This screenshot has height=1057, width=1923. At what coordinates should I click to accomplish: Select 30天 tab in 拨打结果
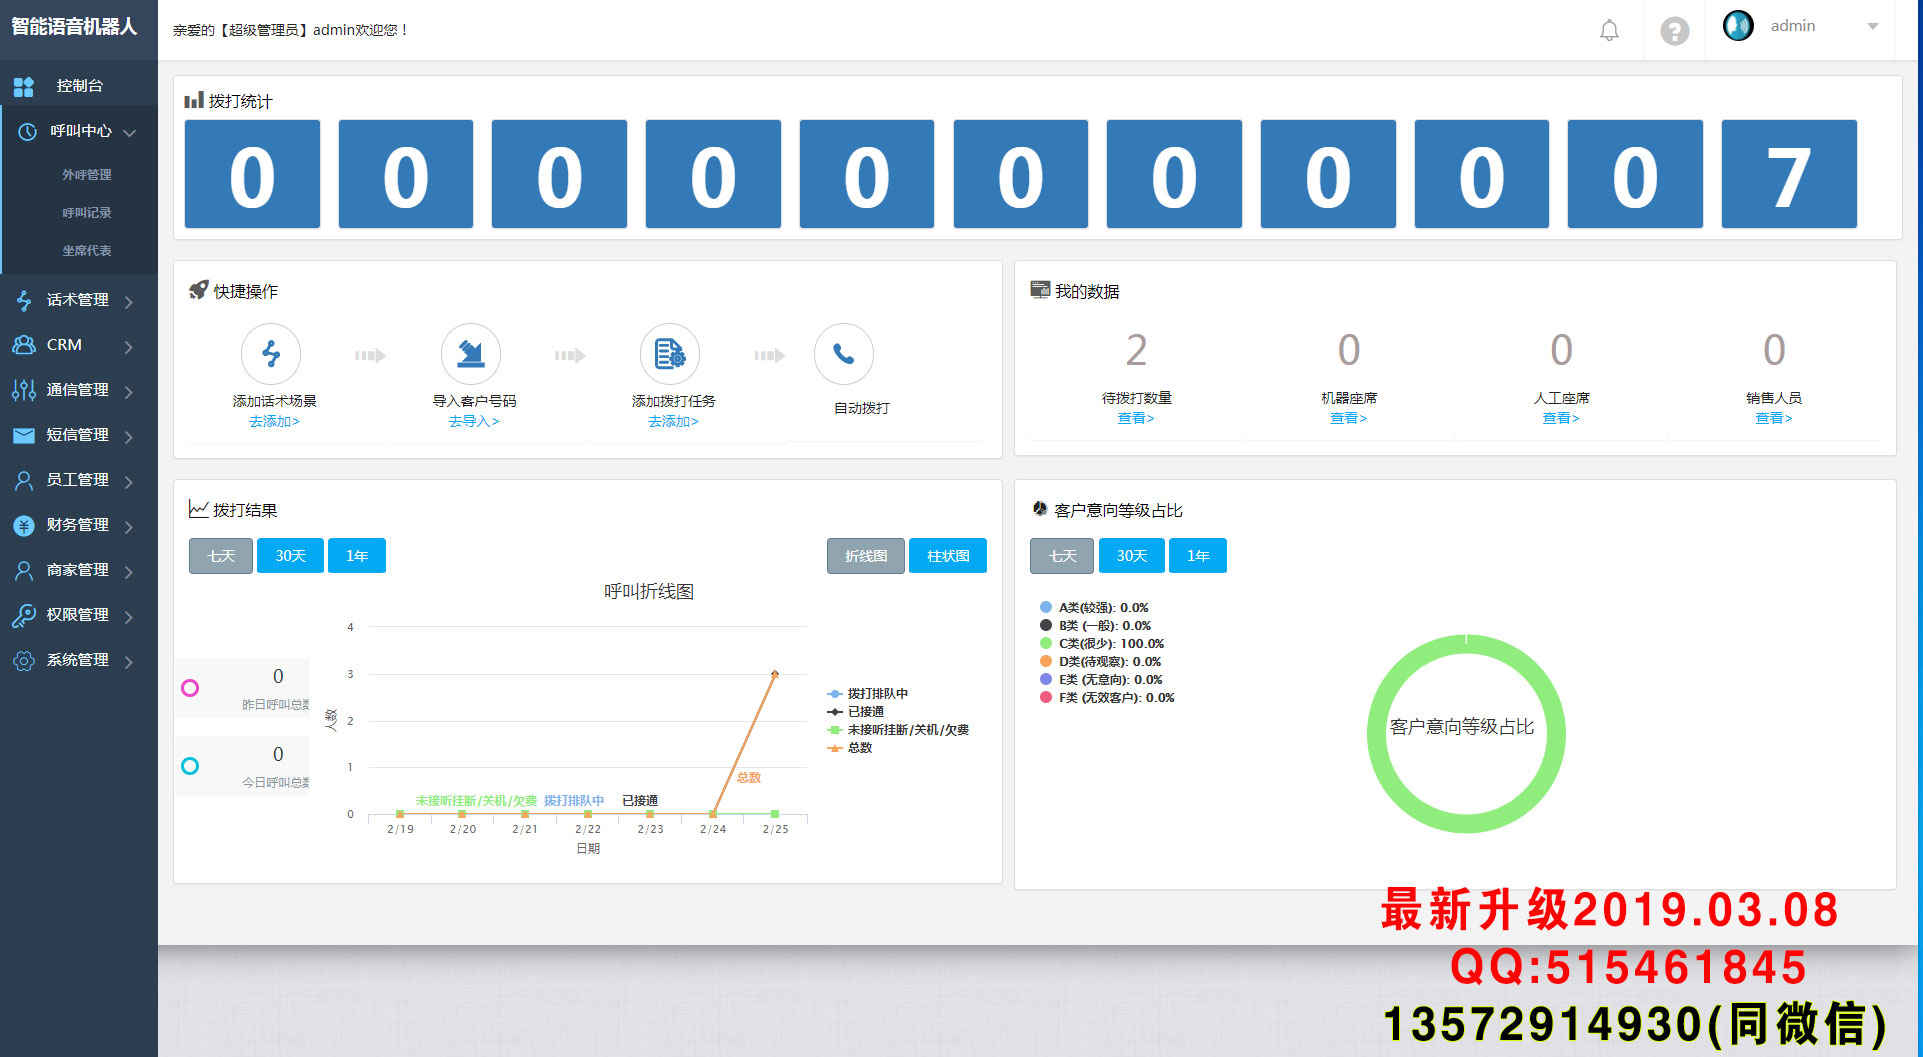tap(290, 556)
